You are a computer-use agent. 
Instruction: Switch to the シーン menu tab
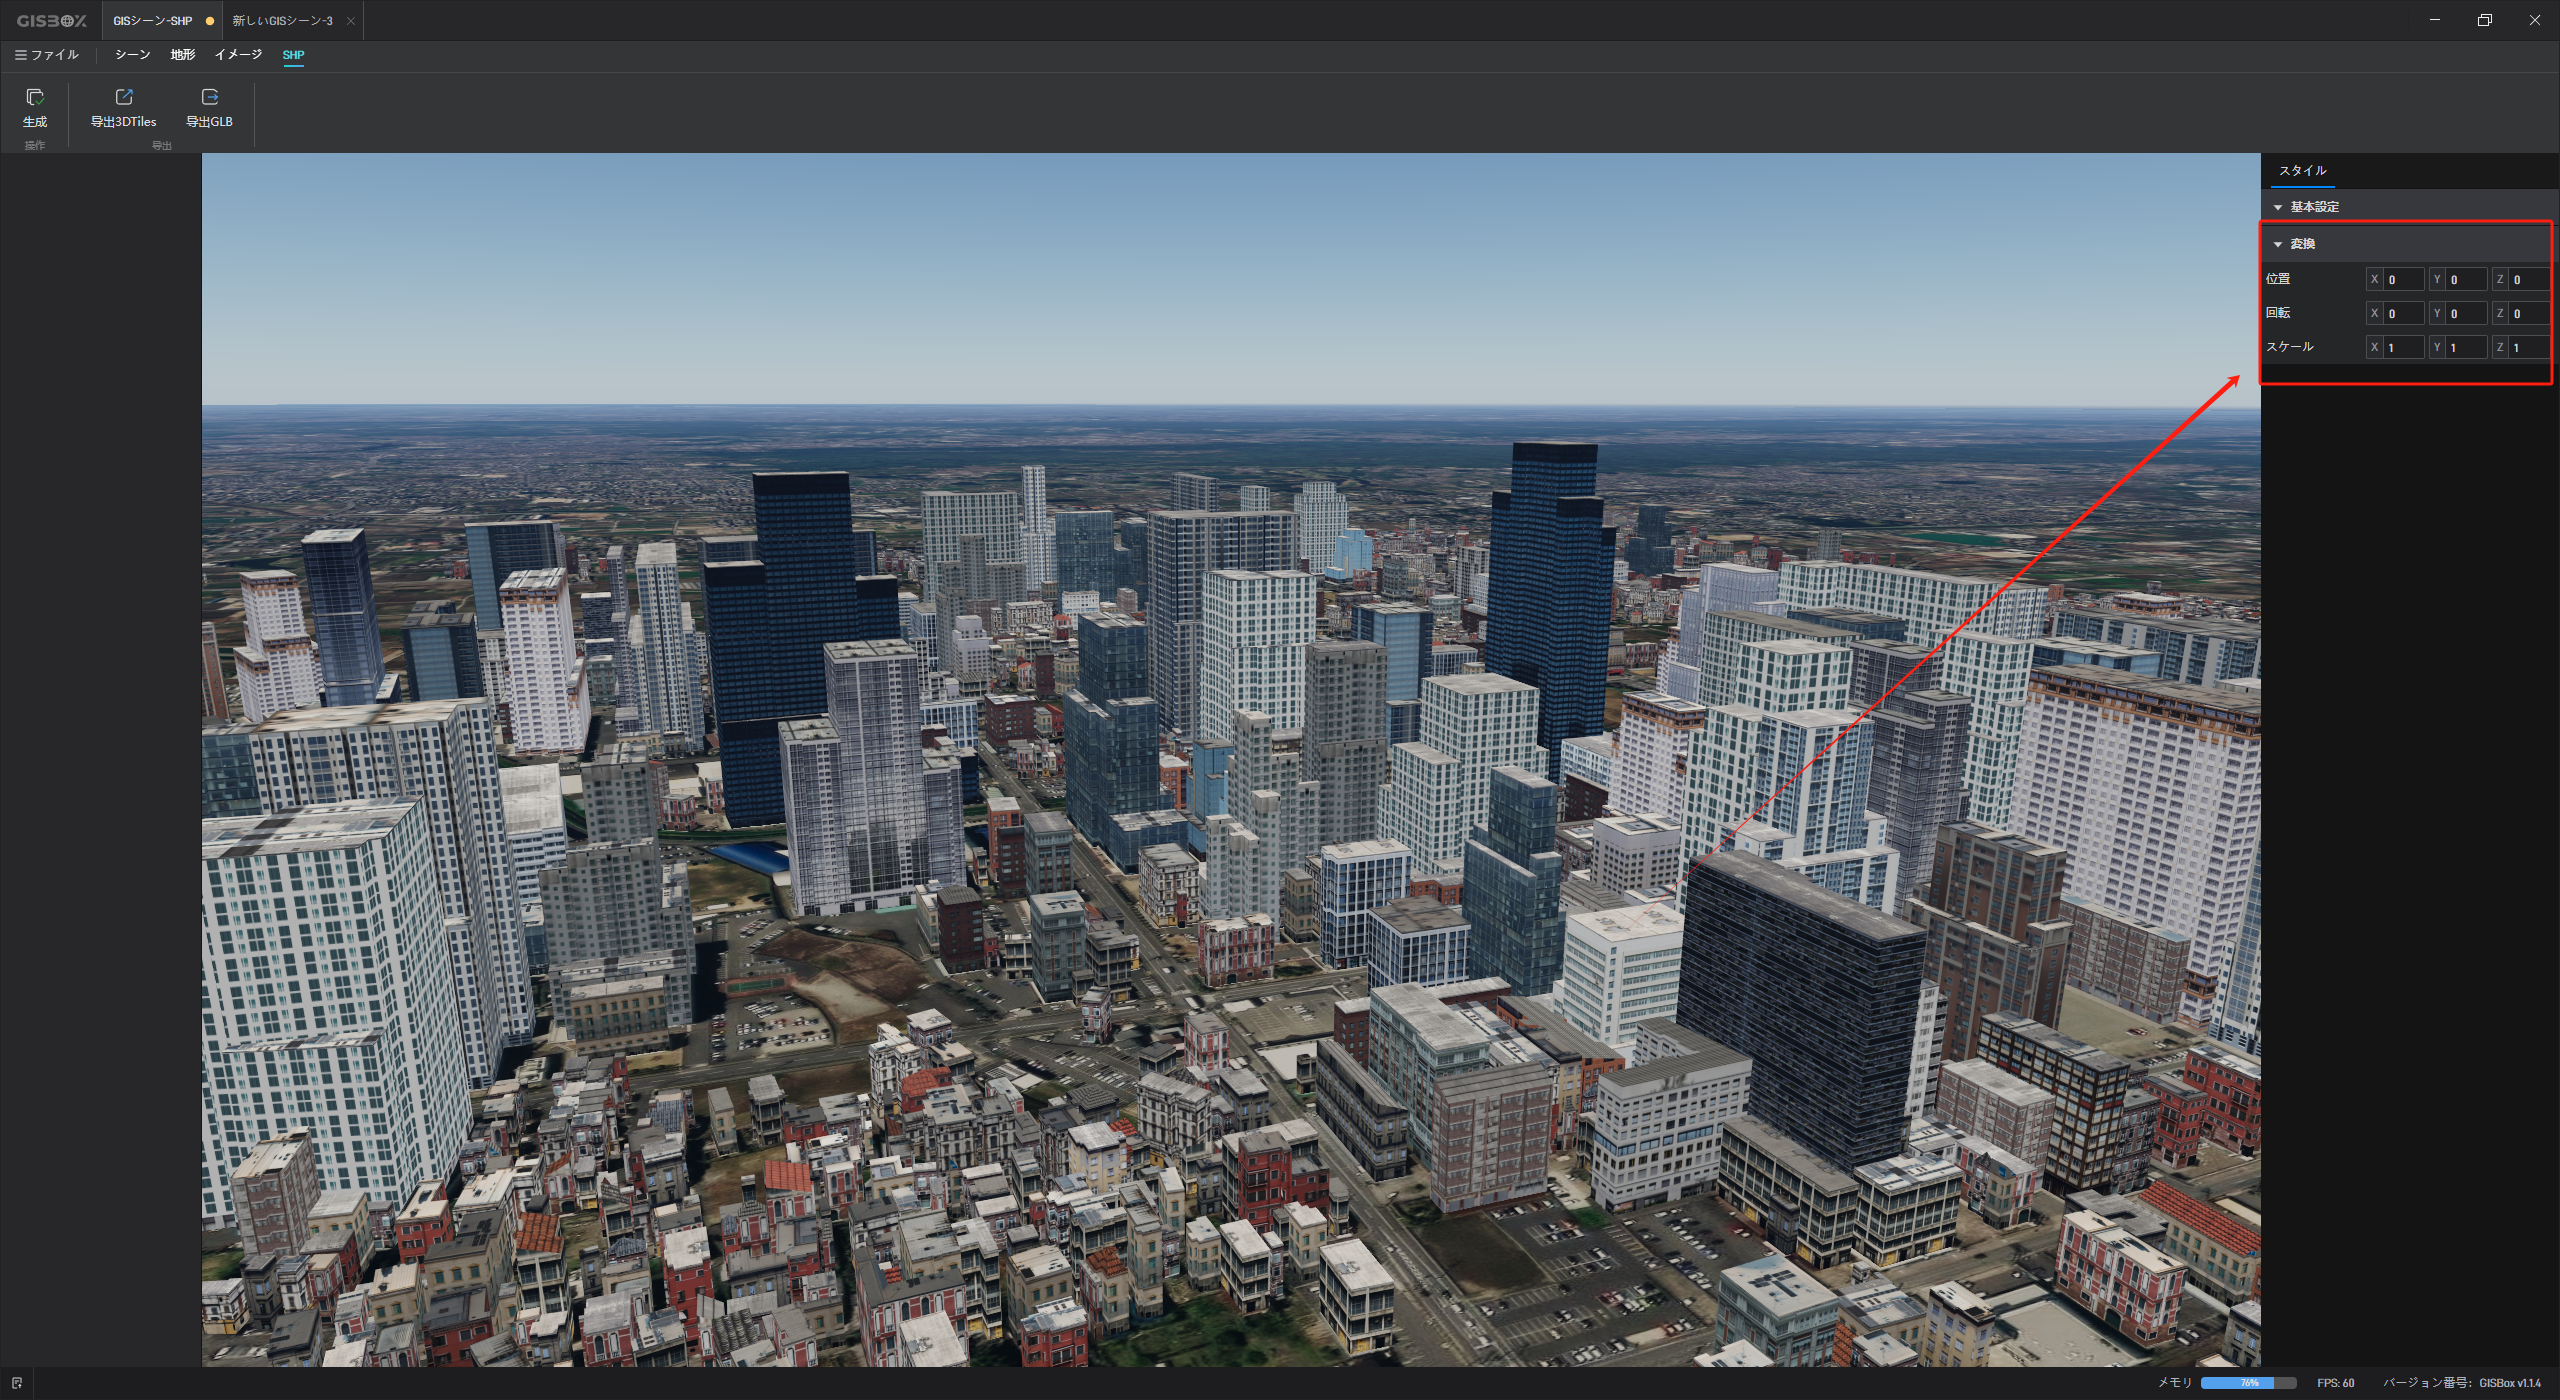[x=132, y=55]
